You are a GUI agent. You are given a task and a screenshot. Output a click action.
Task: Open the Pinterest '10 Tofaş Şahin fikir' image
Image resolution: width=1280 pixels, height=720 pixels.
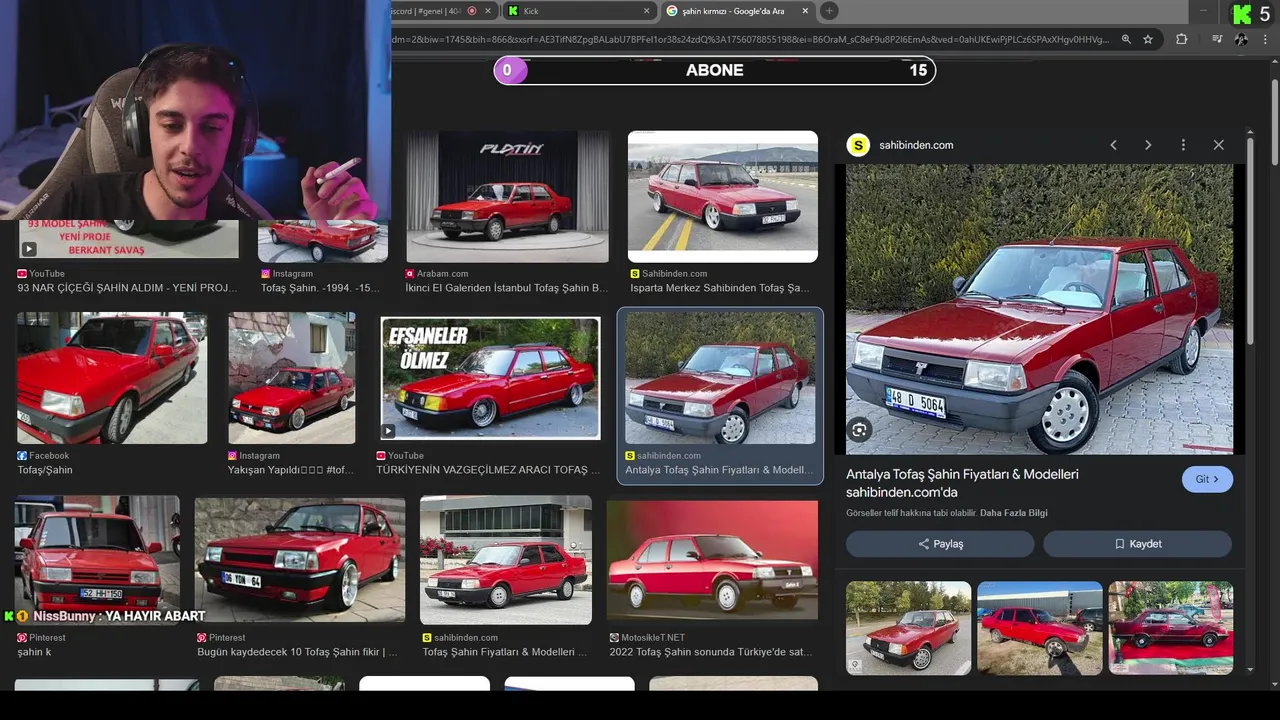(300, 560)
